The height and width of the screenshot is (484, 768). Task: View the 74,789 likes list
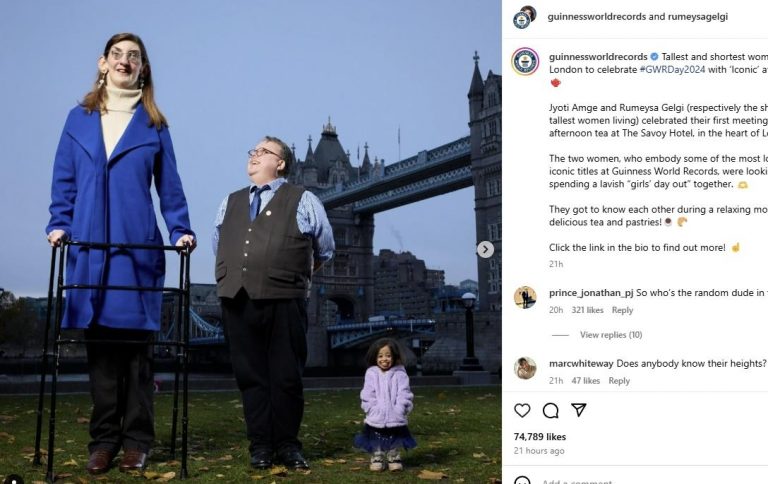tap(540, 437)
